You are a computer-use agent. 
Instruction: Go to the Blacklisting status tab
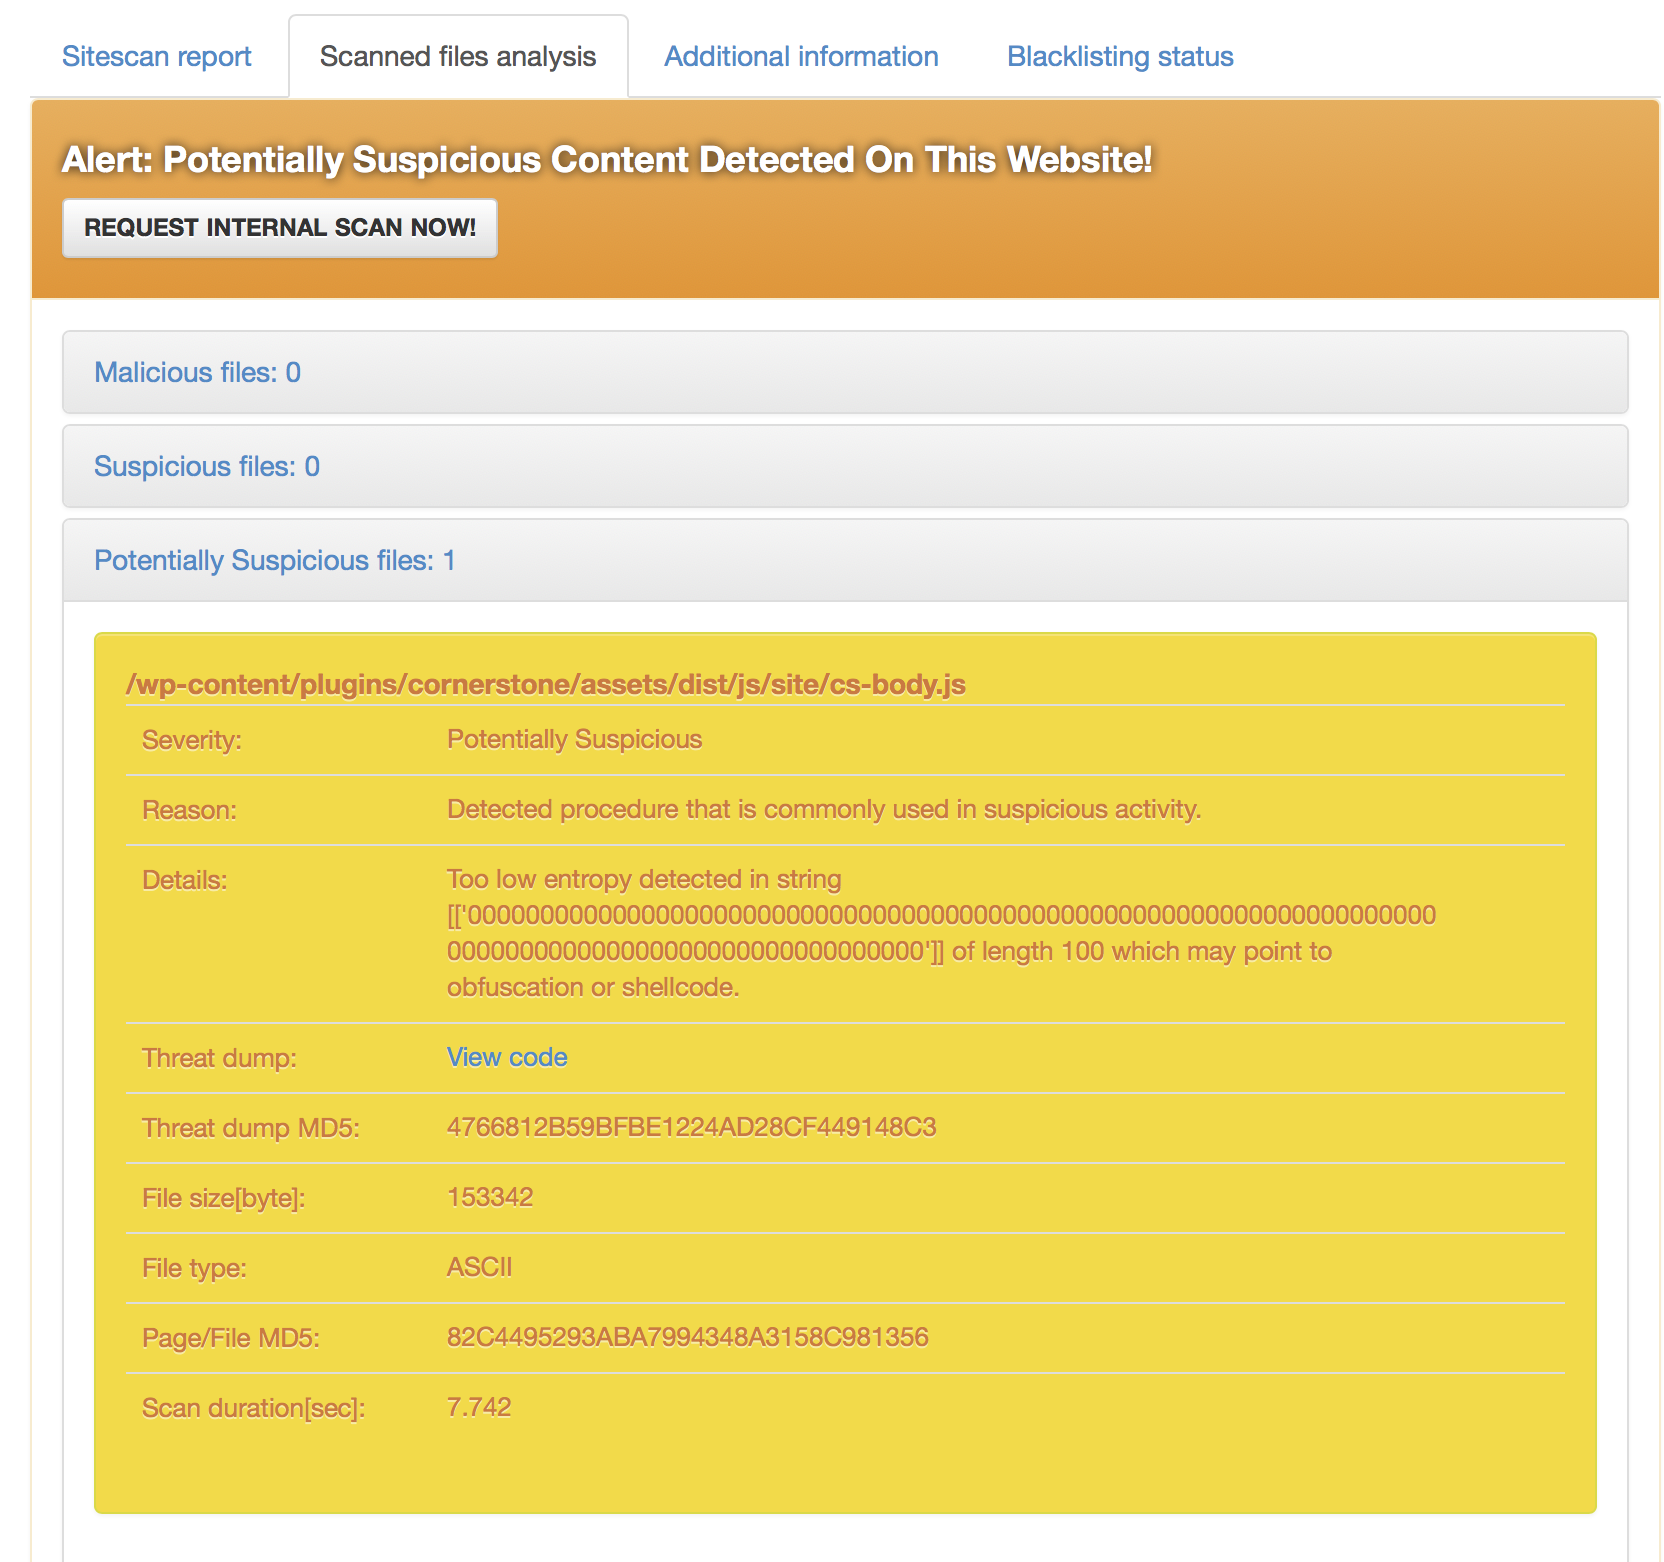tap(1119, 57)
